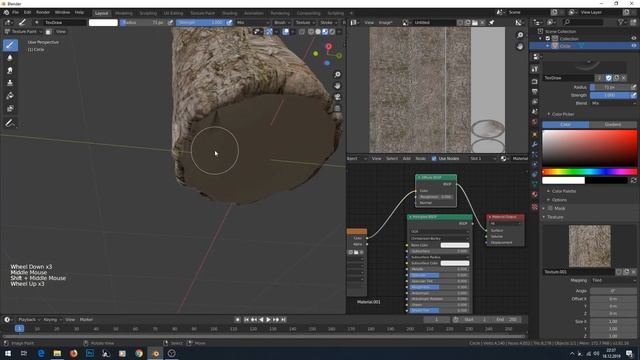Open the Playback menu in timeline

click(29, 320)
